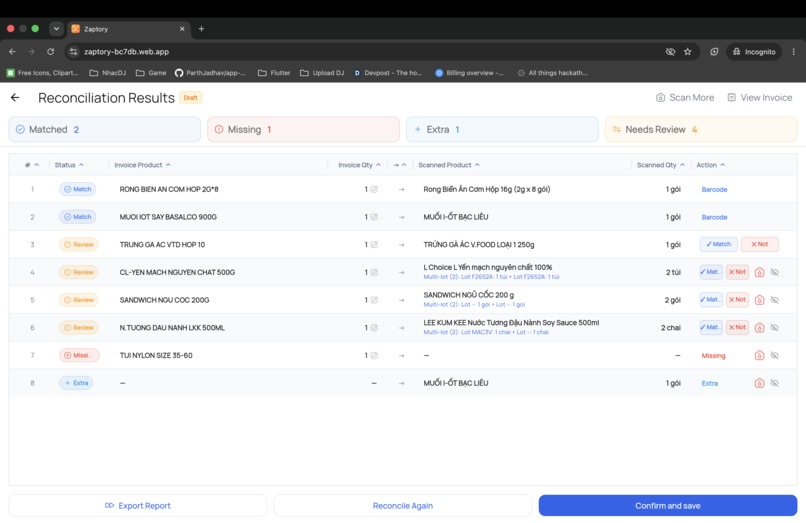
Task: Edit invoice qty for TUI NYLON SIZE 35-60
Action: (374, 355)
